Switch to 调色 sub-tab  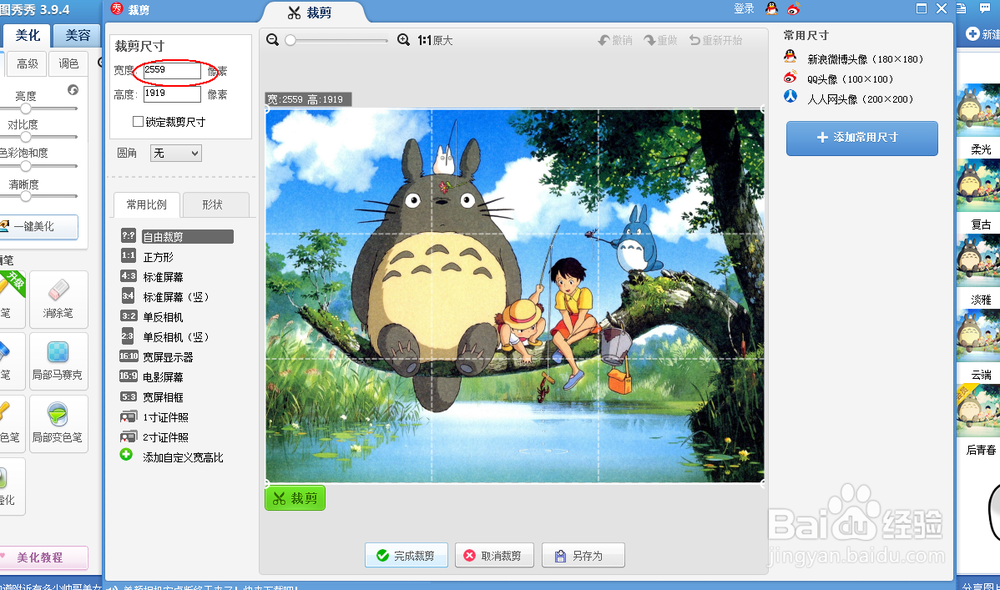(68, 64)
